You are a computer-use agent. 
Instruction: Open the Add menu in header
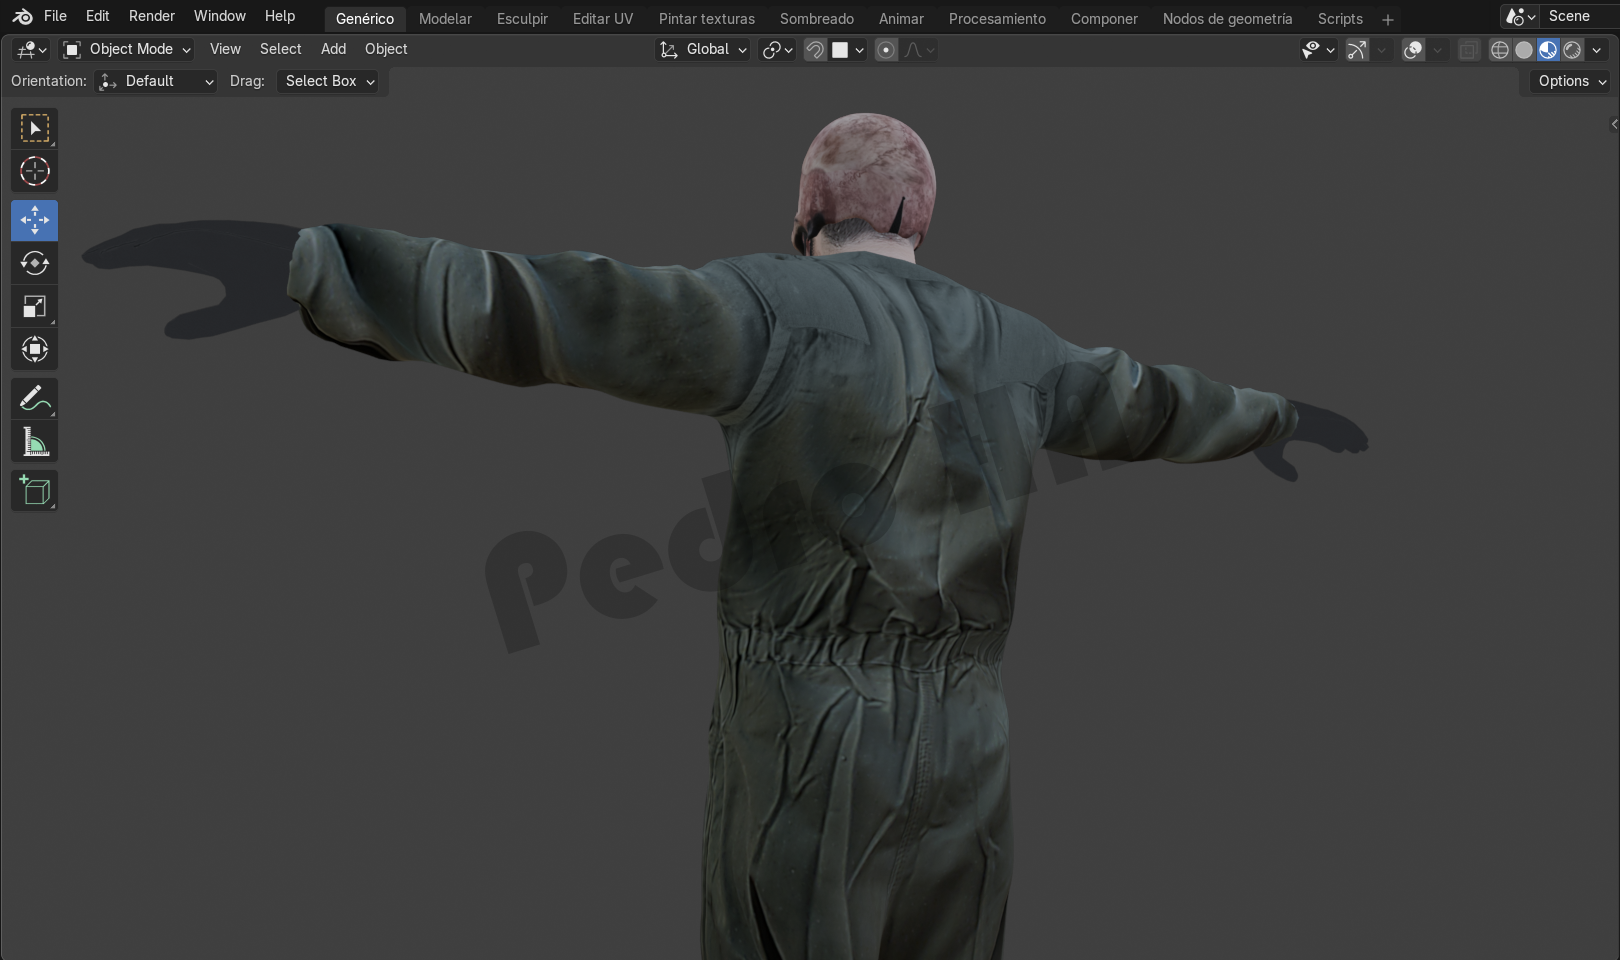tap(333, 49)
